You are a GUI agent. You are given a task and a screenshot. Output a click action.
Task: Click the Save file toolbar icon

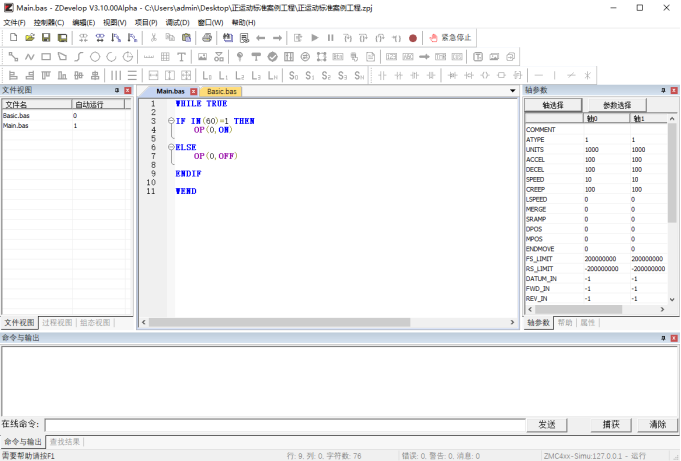click(x=46, y=38)
